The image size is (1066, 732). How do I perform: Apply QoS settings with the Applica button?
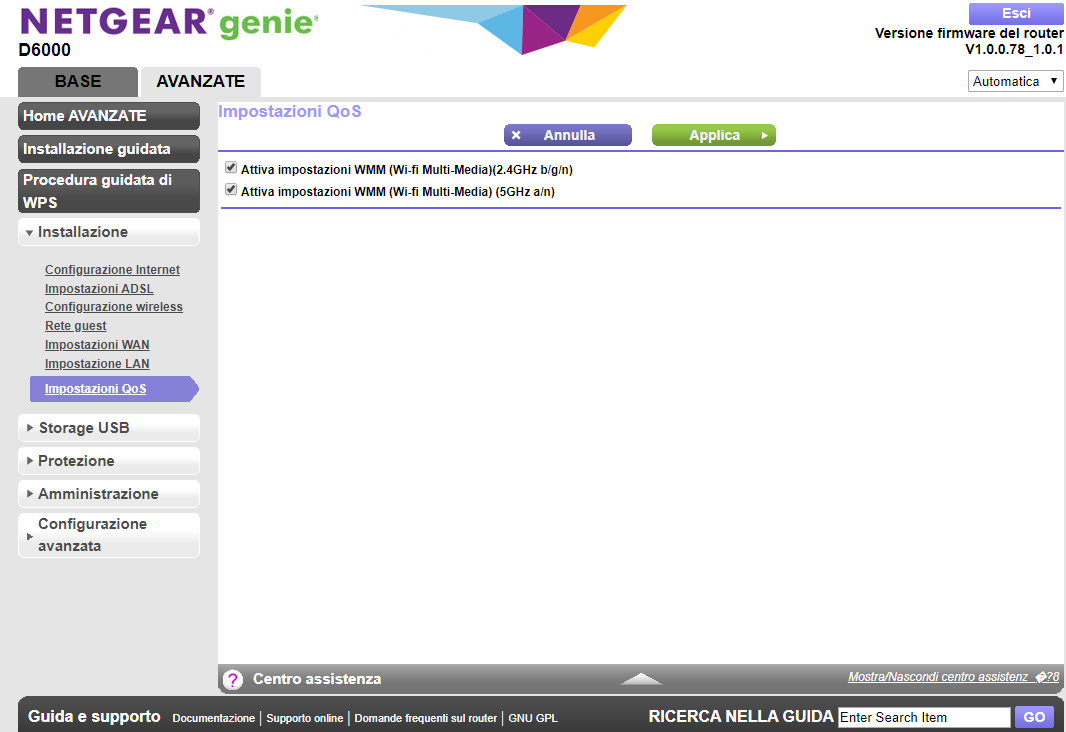[713, 135]
